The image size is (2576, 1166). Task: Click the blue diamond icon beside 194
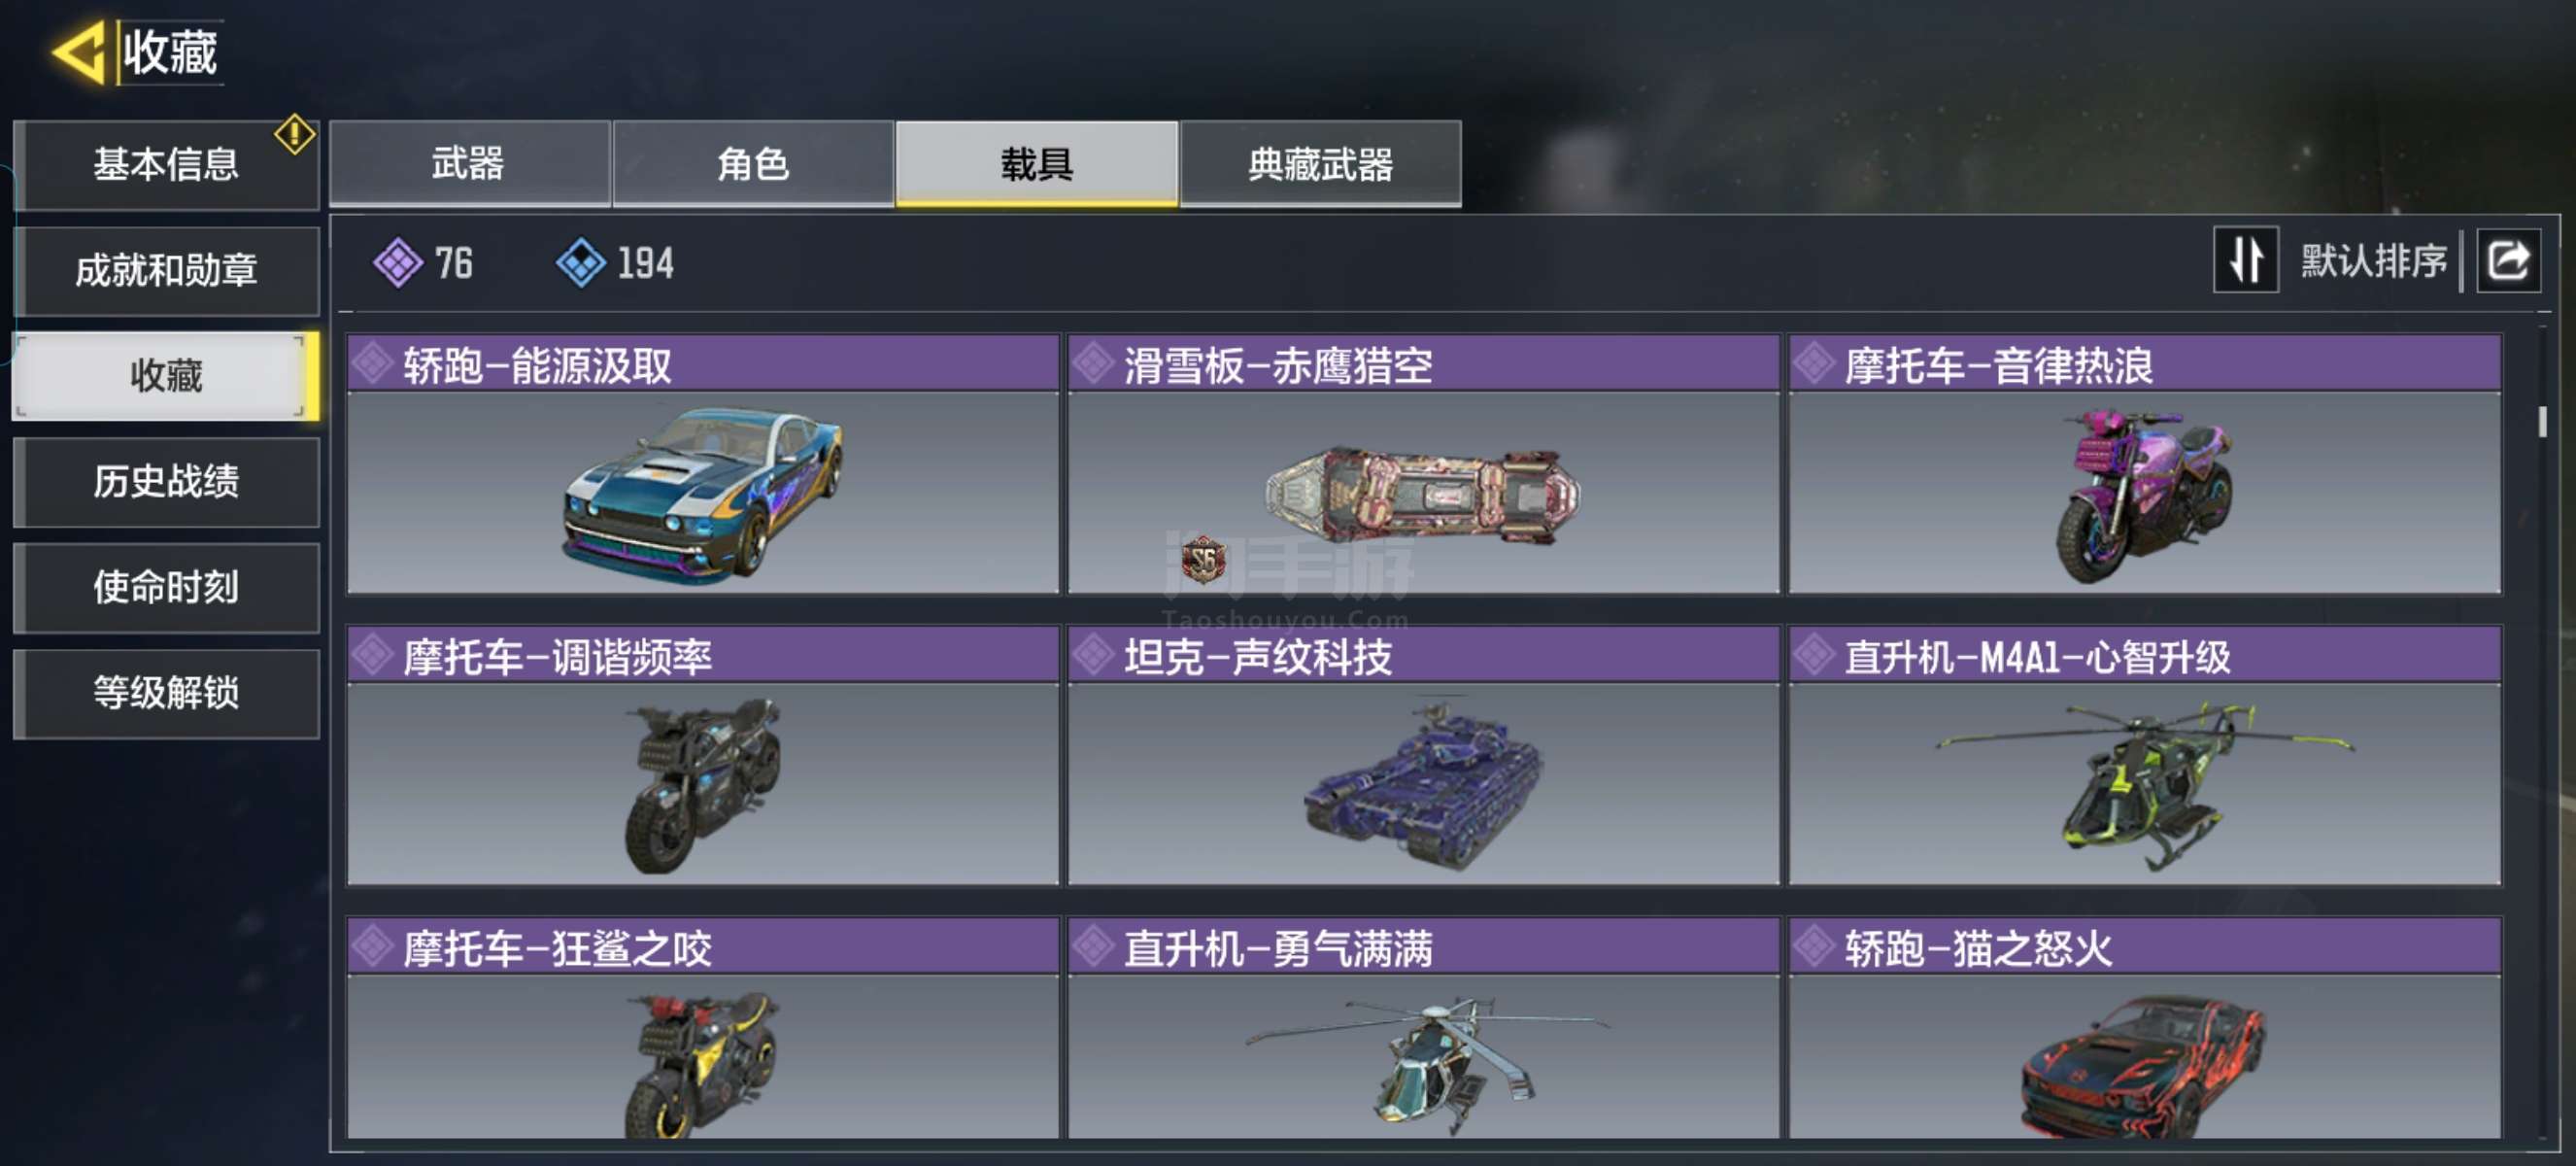[x=580, y=263]
